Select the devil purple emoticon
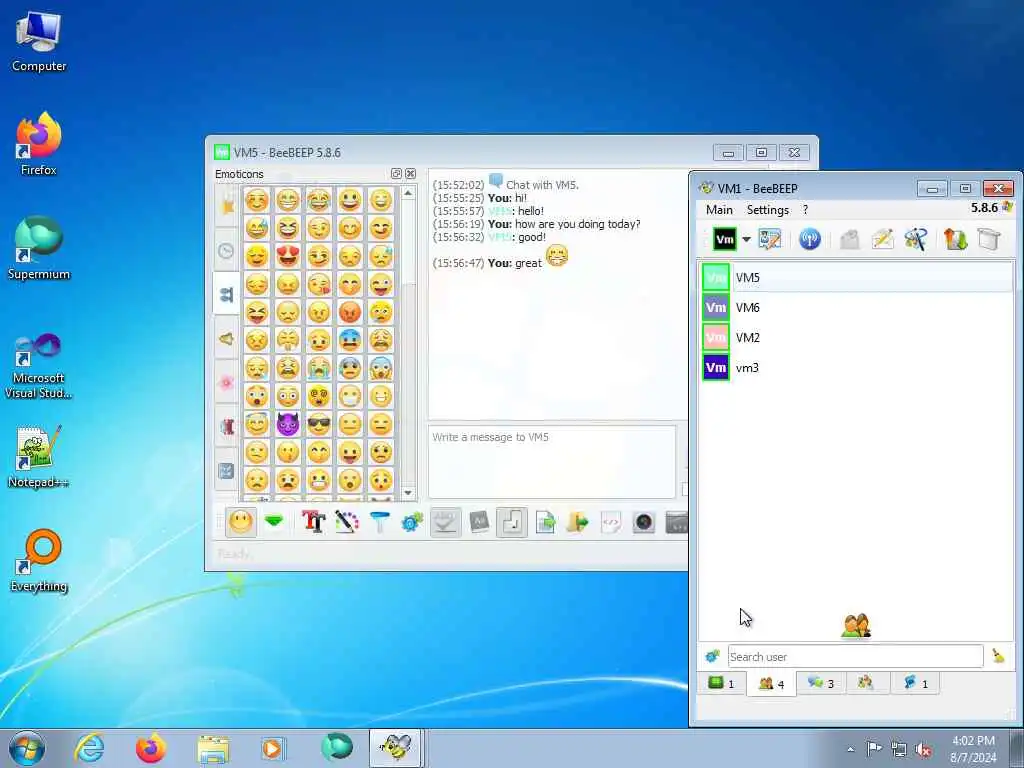This screenshot has width=1024, height=768. (287, 424)
